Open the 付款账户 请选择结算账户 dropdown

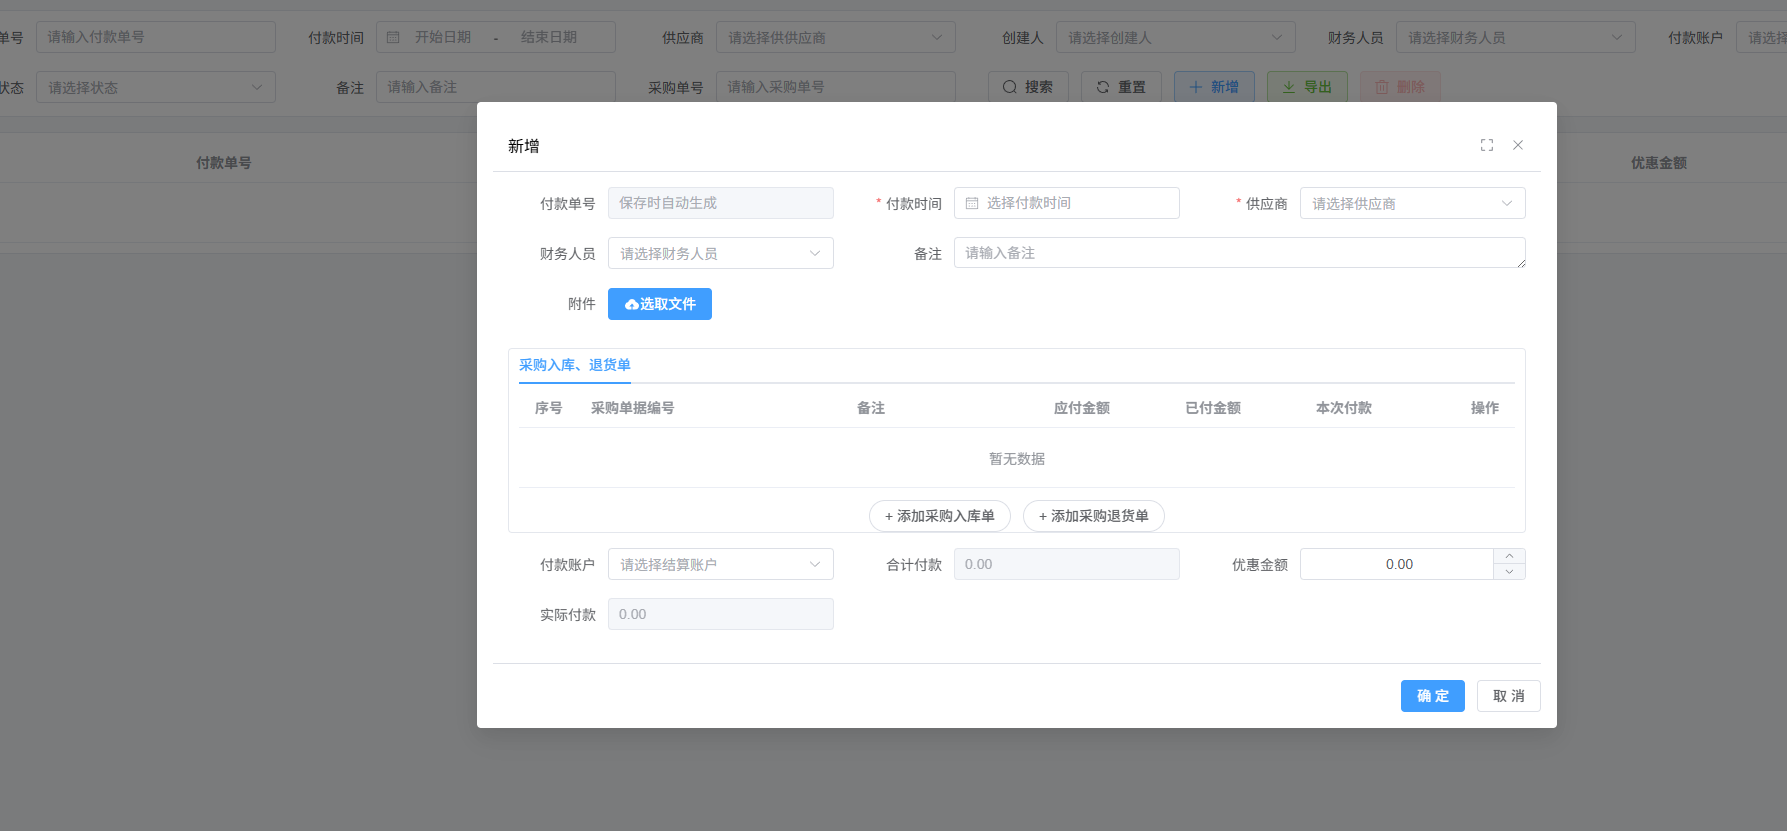coord(720,564)
